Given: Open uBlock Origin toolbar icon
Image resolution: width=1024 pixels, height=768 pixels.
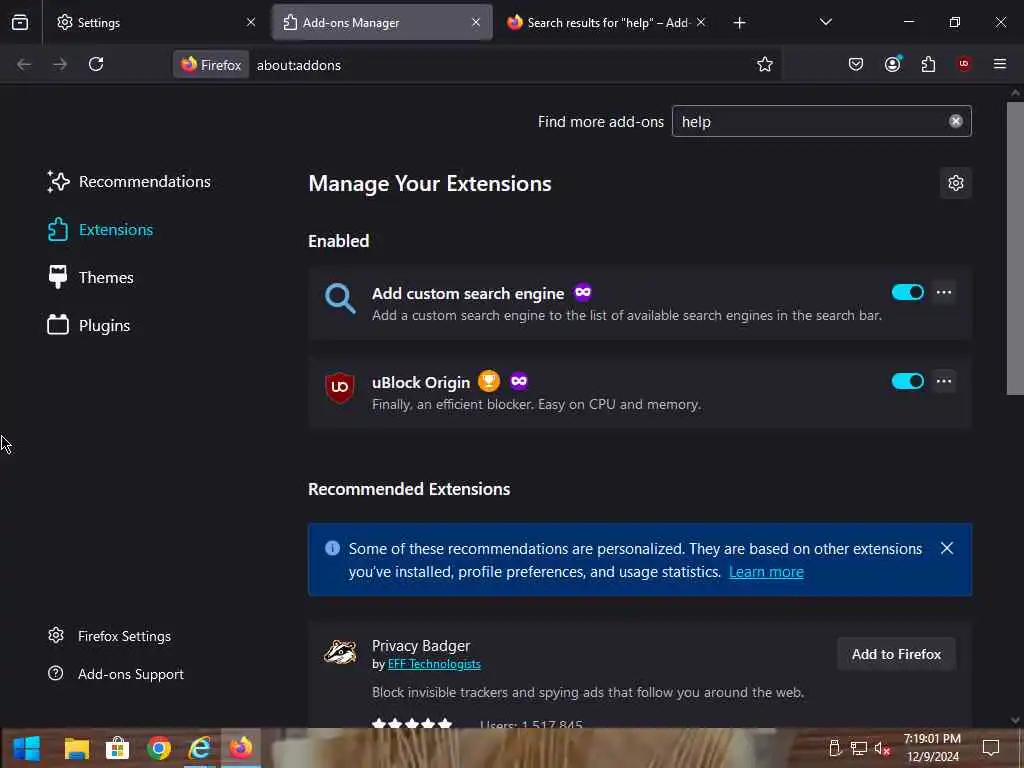Looking at the screenshot, I should pos(964,64).
